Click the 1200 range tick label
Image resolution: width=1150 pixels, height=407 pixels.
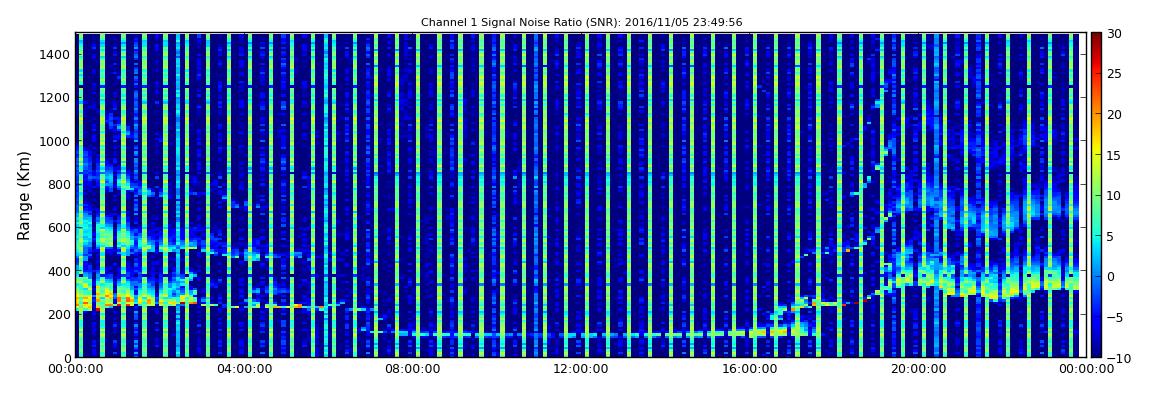pos(55,98)
